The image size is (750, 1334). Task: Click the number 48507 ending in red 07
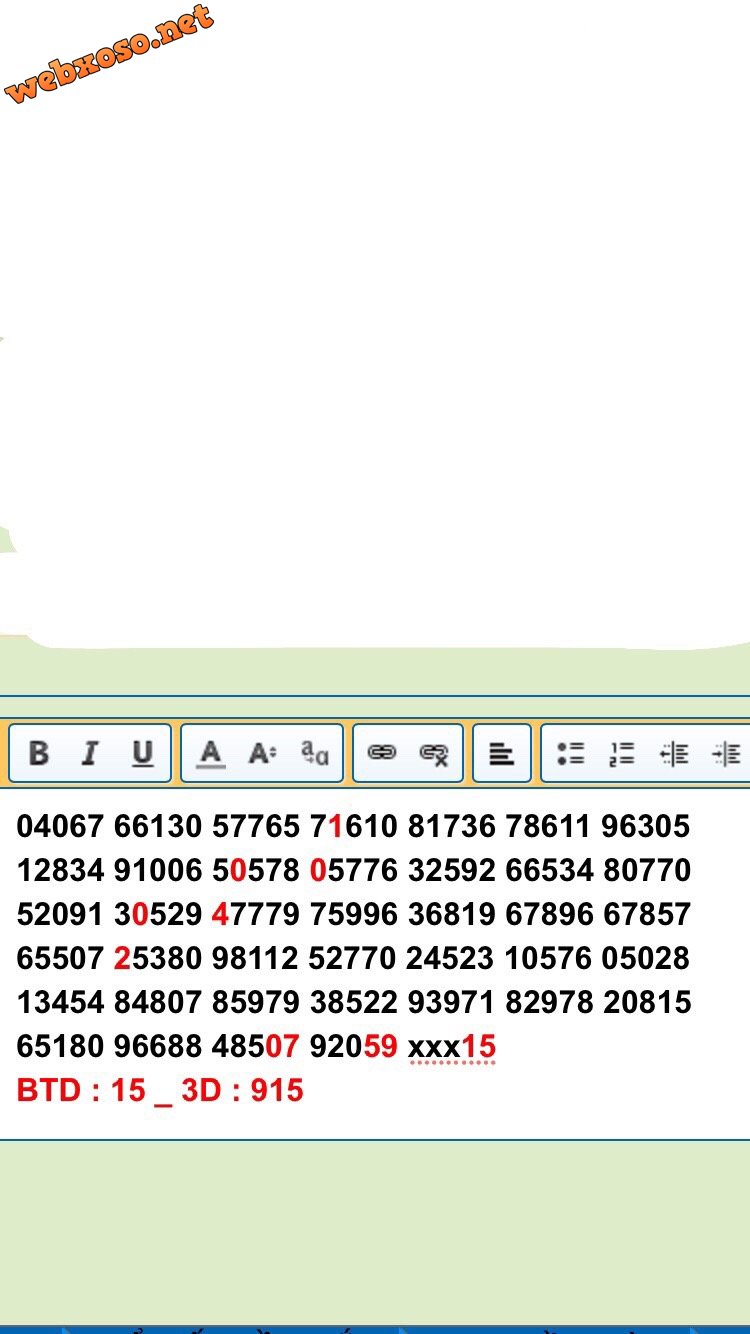[255, 1046]
